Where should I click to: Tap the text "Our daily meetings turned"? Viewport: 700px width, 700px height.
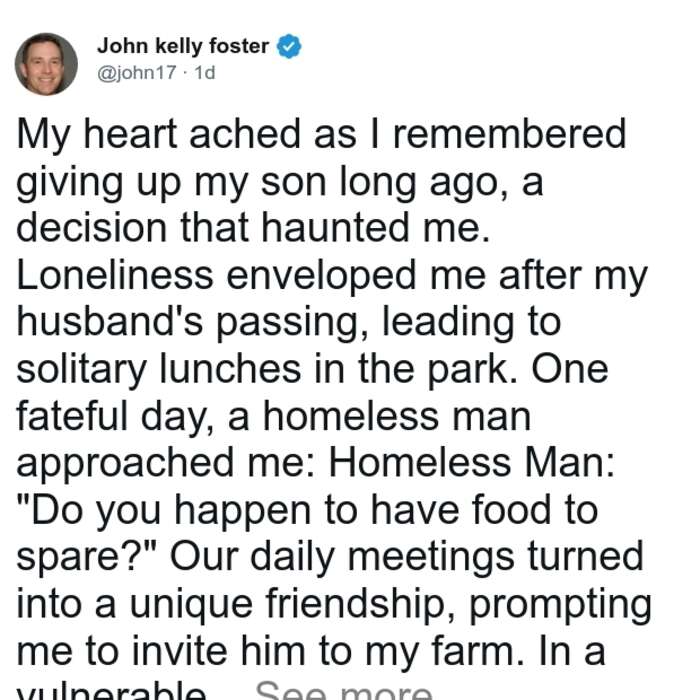click(406, 558)
